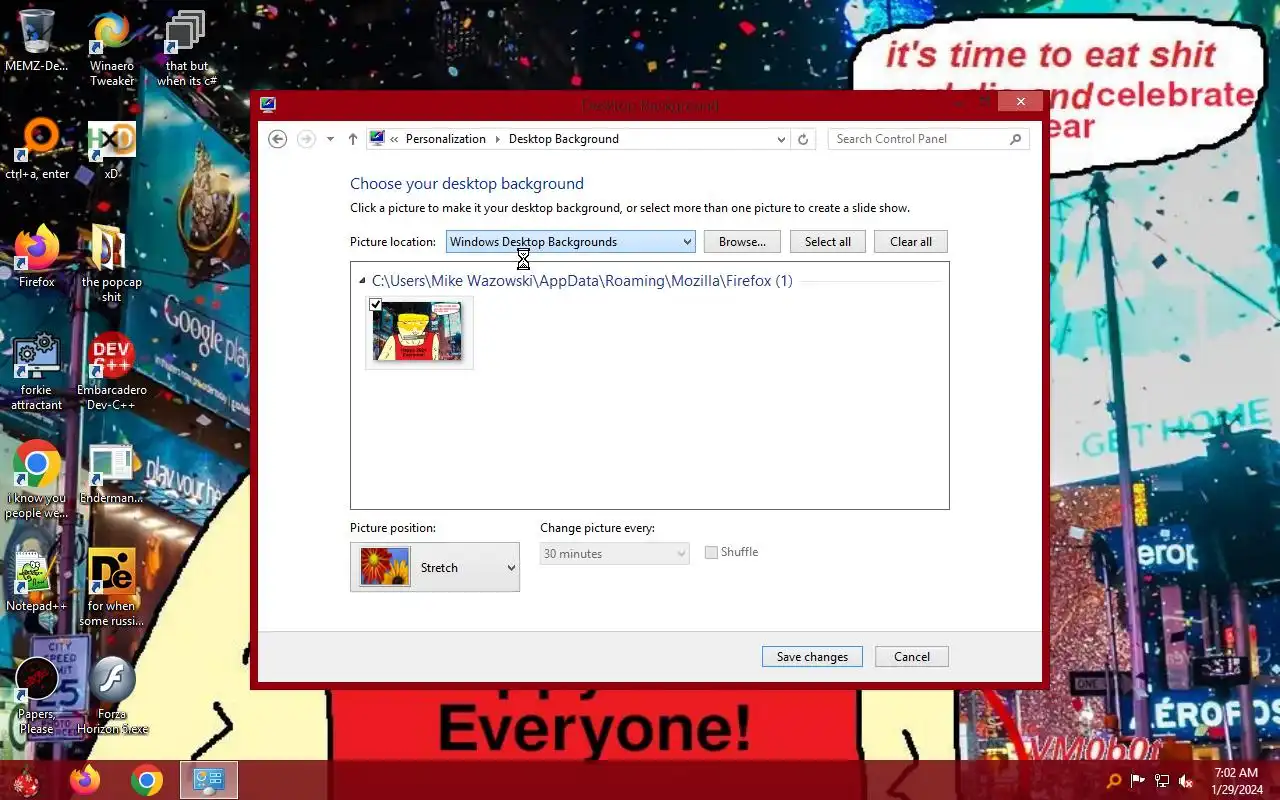Select the Winaero Tweaker desktop shortcut
The height and width of the screenshot is (800, 1280).
[x=111, y=48]
